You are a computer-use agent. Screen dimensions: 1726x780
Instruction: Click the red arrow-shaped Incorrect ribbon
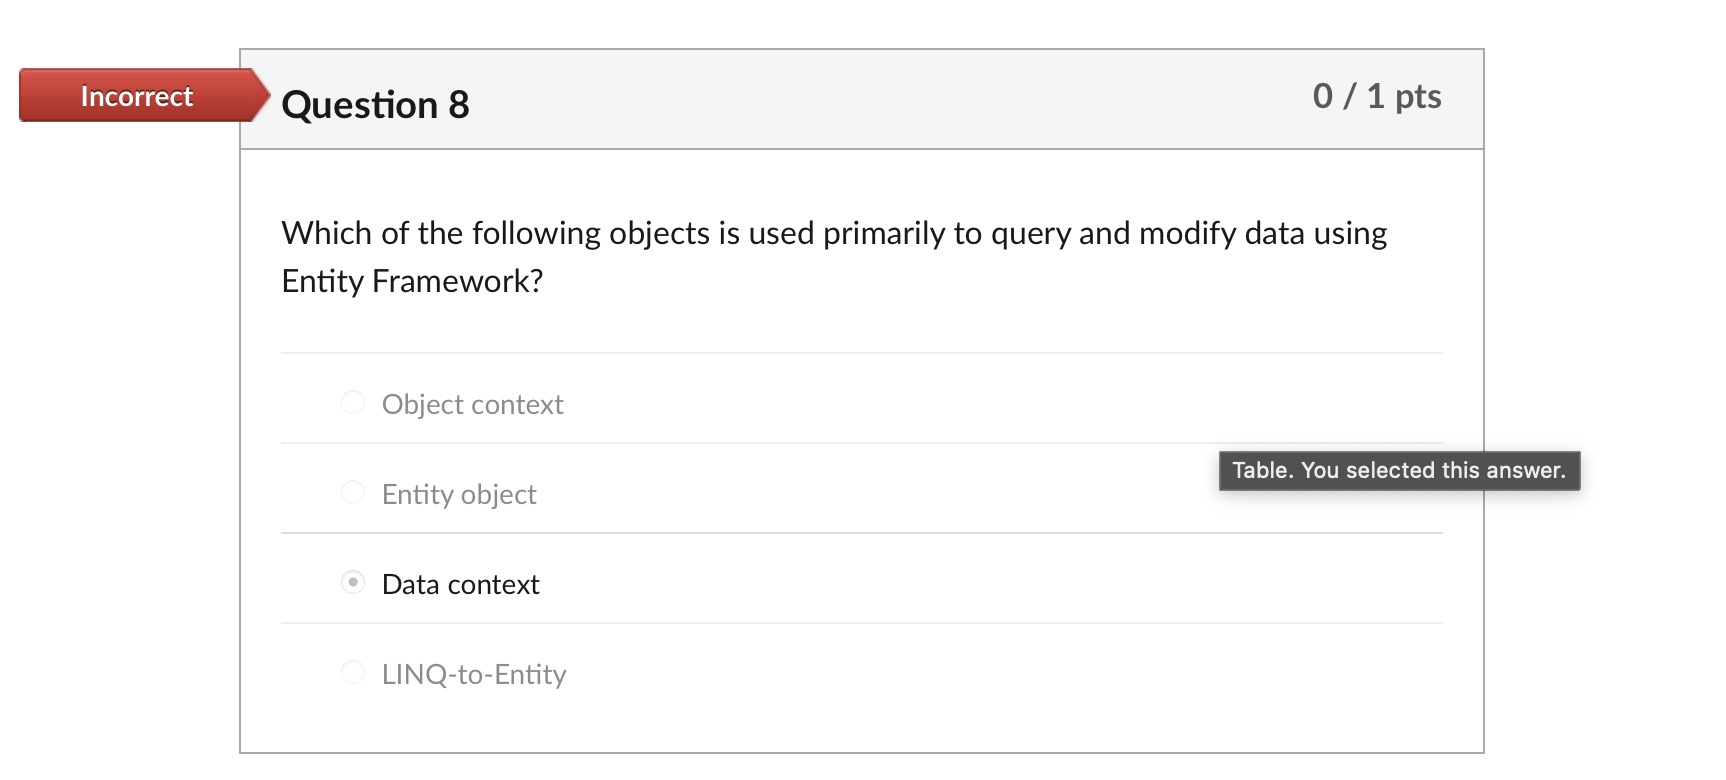point(135,96)
